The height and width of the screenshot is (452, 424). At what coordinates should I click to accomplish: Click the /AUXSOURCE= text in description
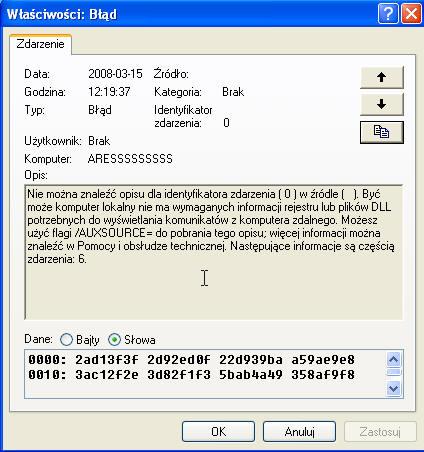[x=115, y=233]
